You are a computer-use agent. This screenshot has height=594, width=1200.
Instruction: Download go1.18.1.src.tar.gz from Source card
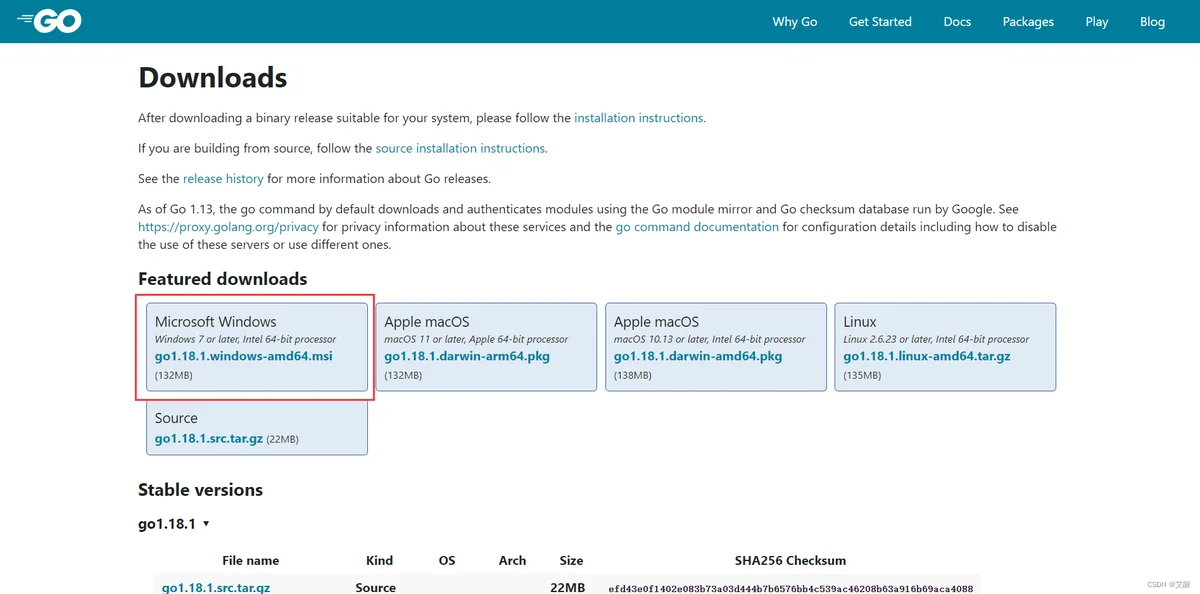pyautogui.click(x=209, y=438)
